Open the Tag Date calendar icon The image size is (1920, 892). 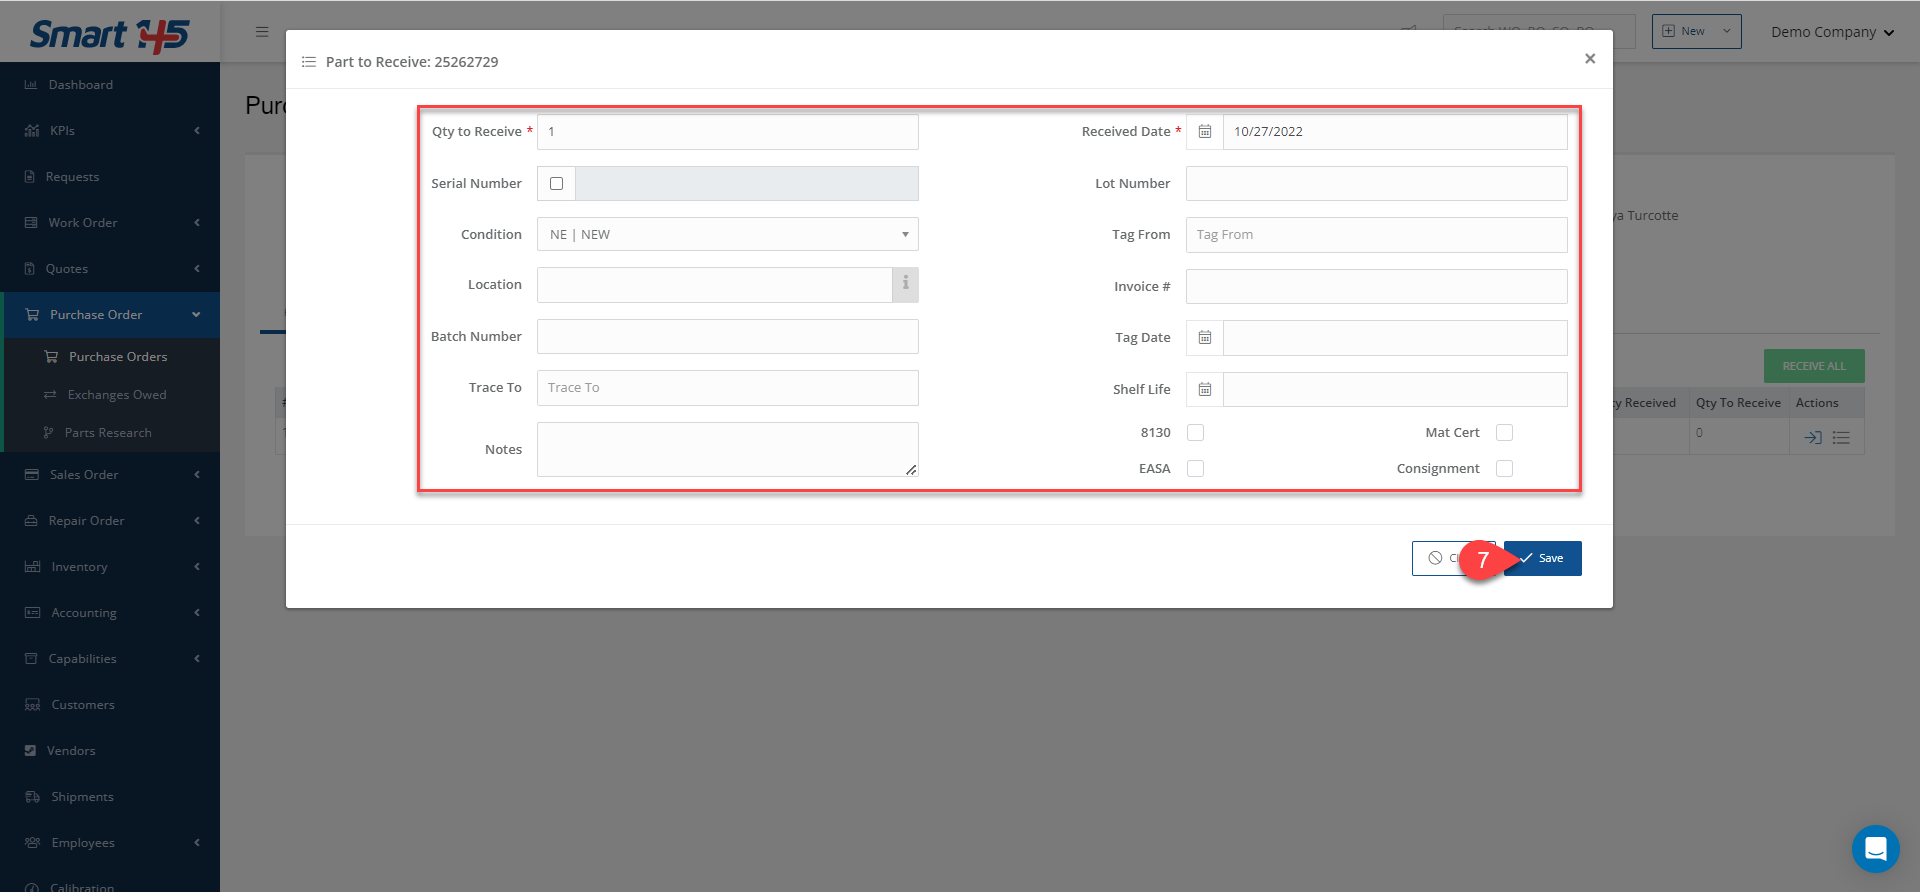[x=1205, y=338]
